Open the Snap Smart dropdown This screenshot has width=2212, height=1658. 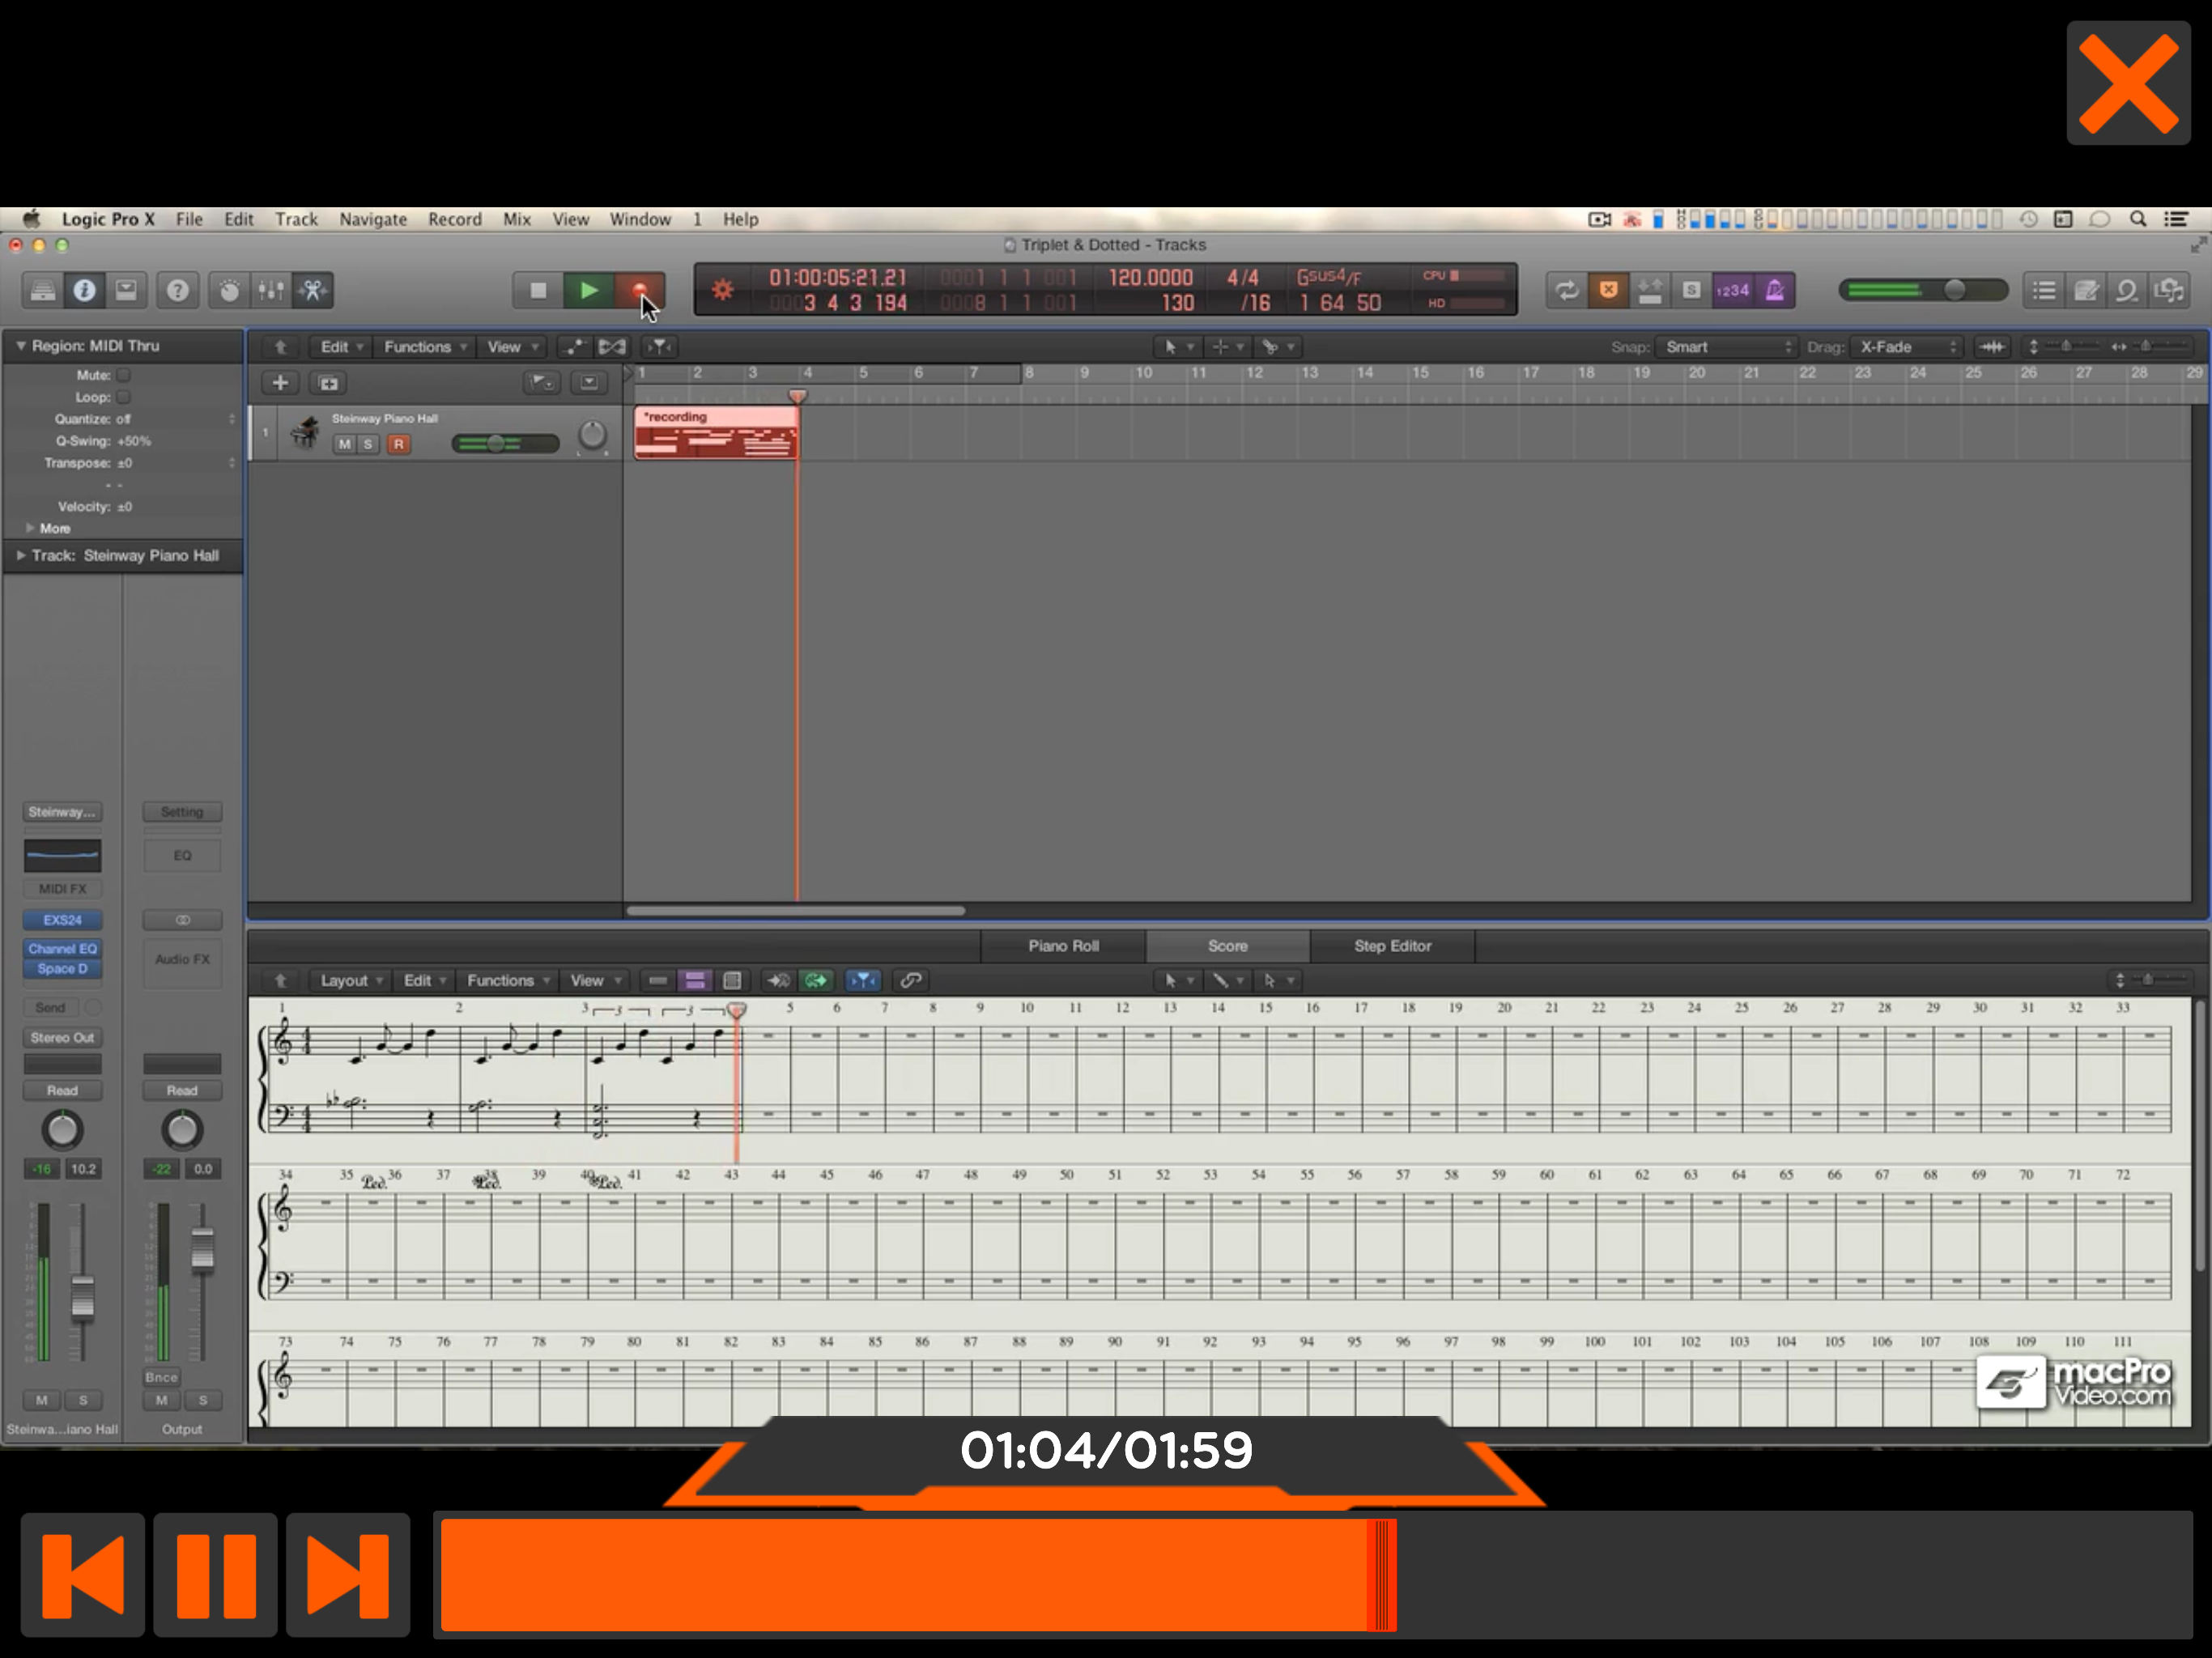1727,347
